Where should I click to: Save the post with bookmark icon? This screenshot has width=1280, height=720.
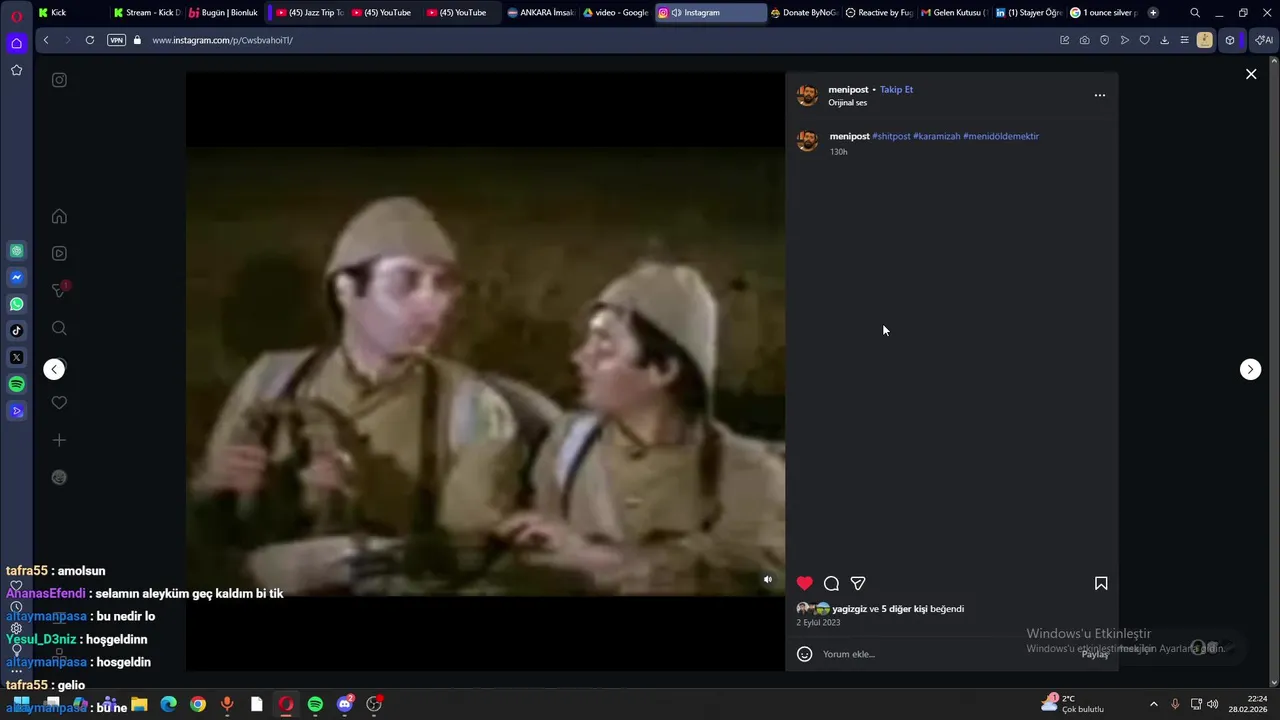point(1101,583)
